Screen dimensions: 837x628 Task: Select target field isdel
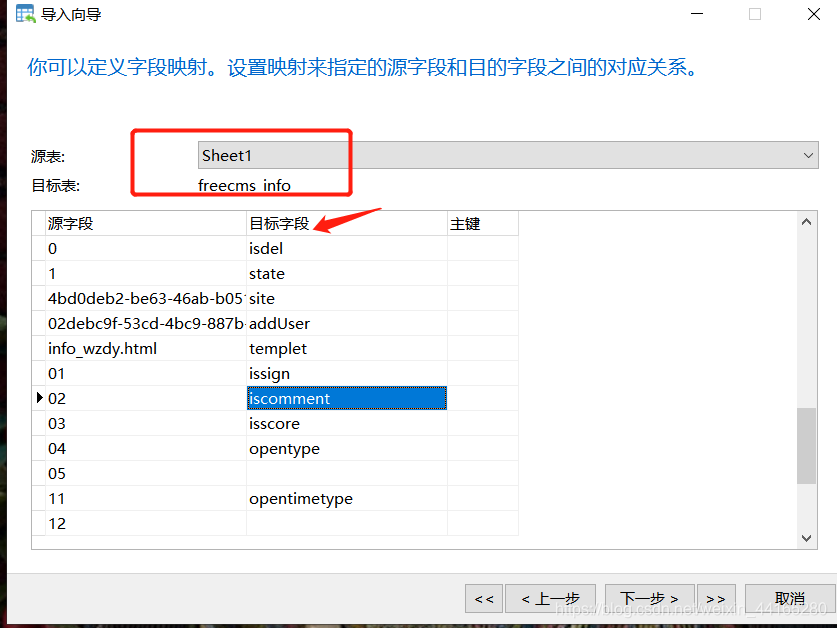(x=347, y=248)
